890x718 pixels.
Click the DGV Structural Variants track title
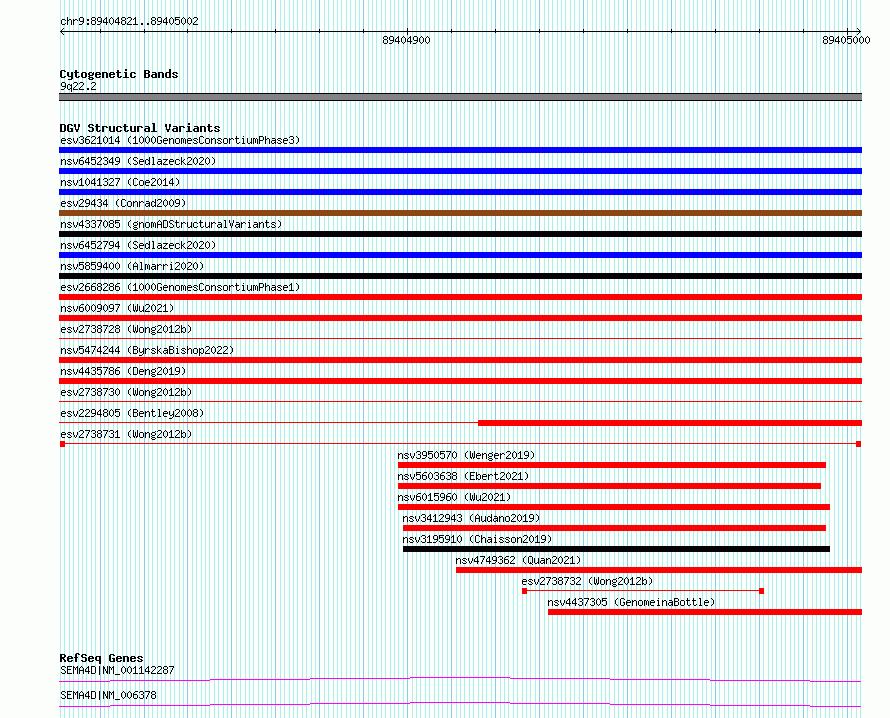tap(140, 128)
